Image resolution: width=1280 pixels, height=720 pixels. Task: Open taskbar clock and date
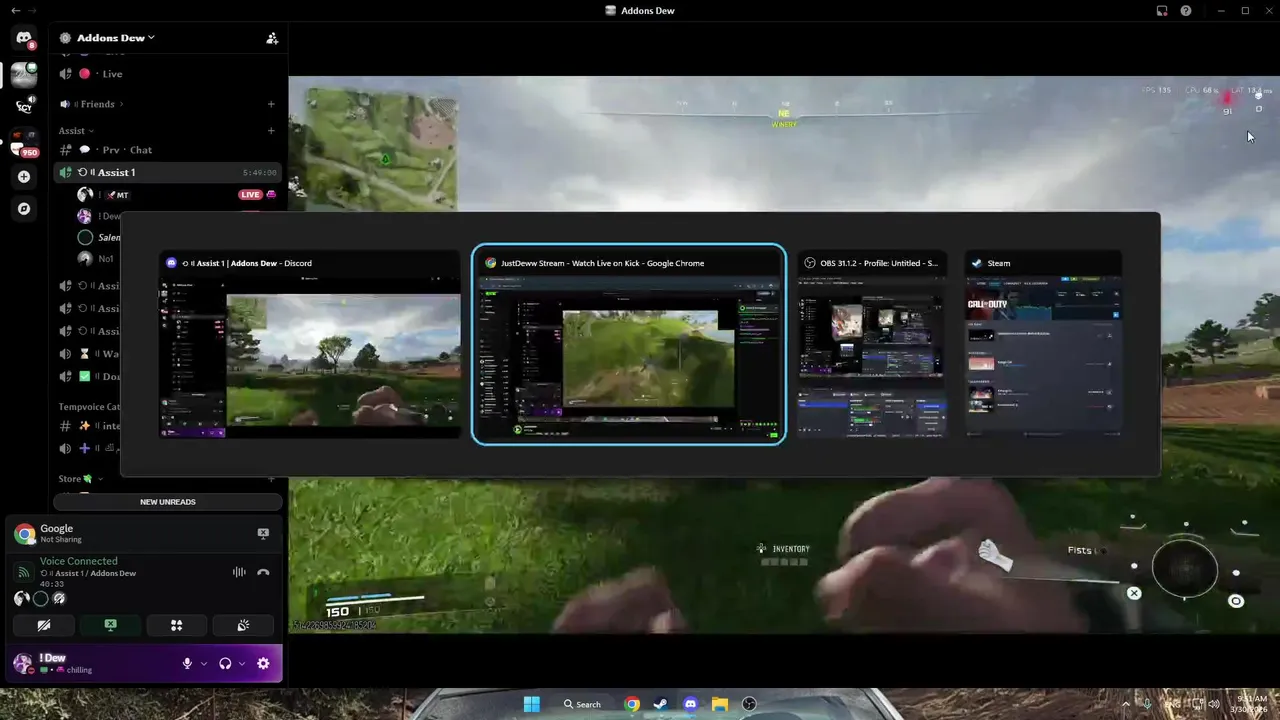click(1249, 704)
